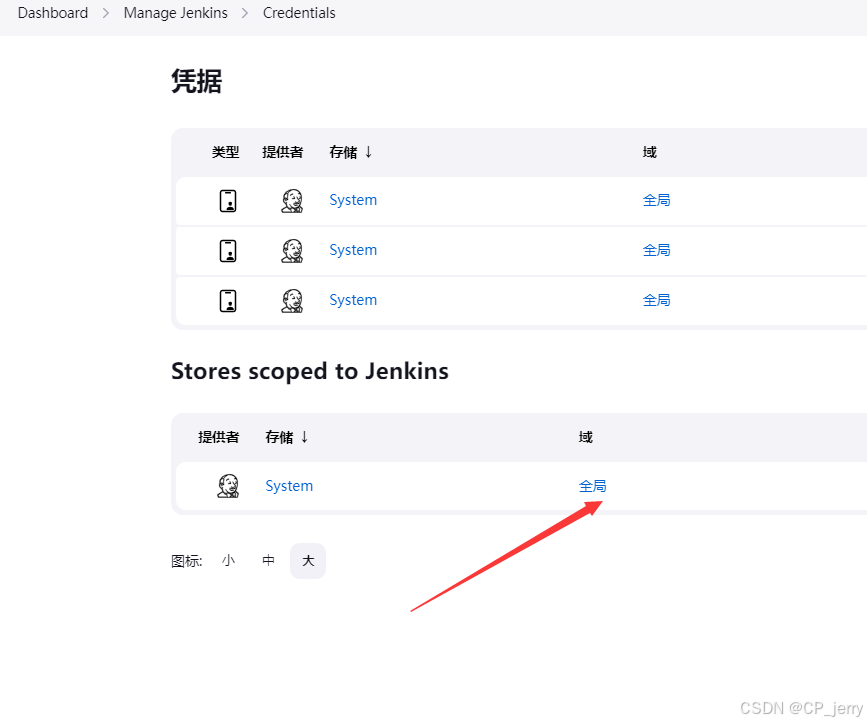Click the credential type icon in the third System row
Image resolution: width=867 pixels, height=723 pixels.
228,301
